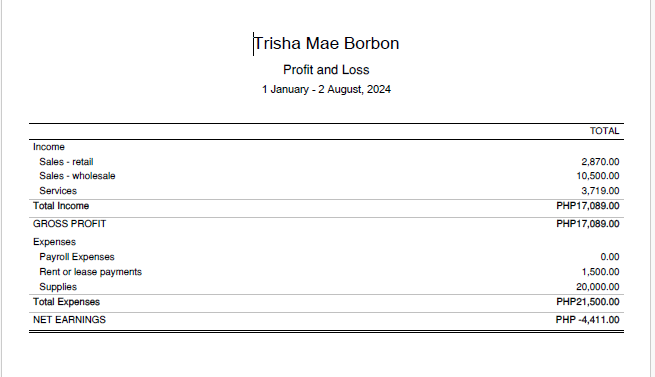Viewport: 655px width, 377px height.
Task: Select the Expenses section header
Action: [x=54, y=242]
